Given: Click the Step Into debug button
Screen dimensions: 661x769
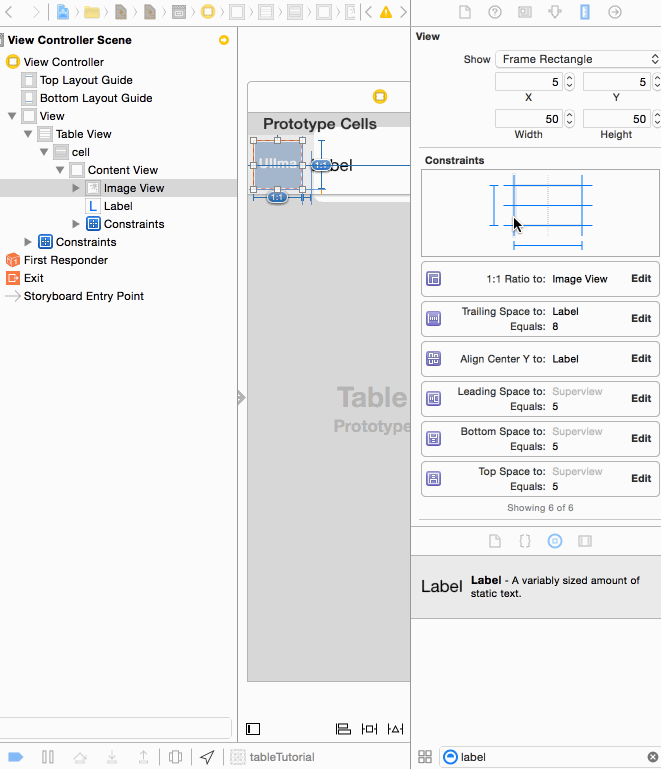Looking at the screenshot, I should pyautogui.click(x=112, y=757).
